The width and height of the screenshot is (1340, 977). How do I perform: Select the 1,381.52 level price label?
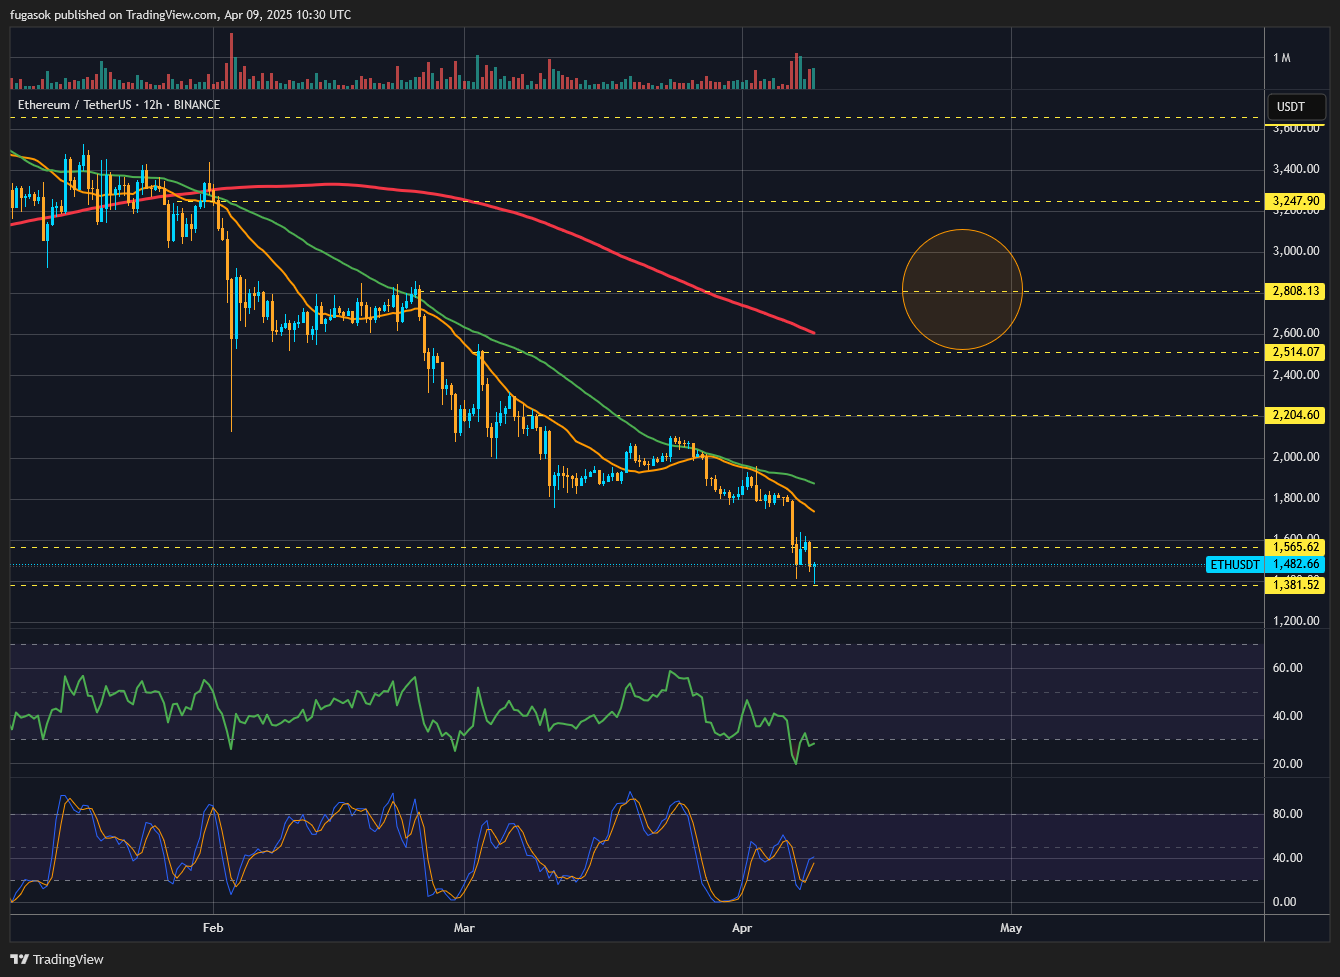[1296, 585]
